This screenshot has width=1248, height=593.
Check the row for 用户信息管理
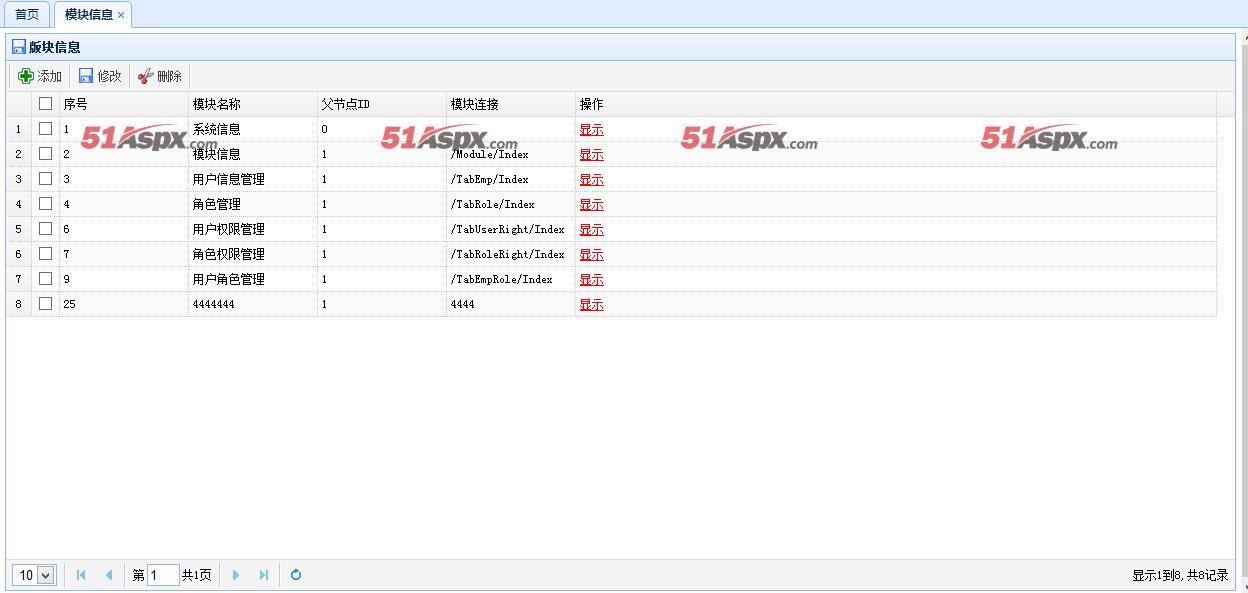point(45,178)
